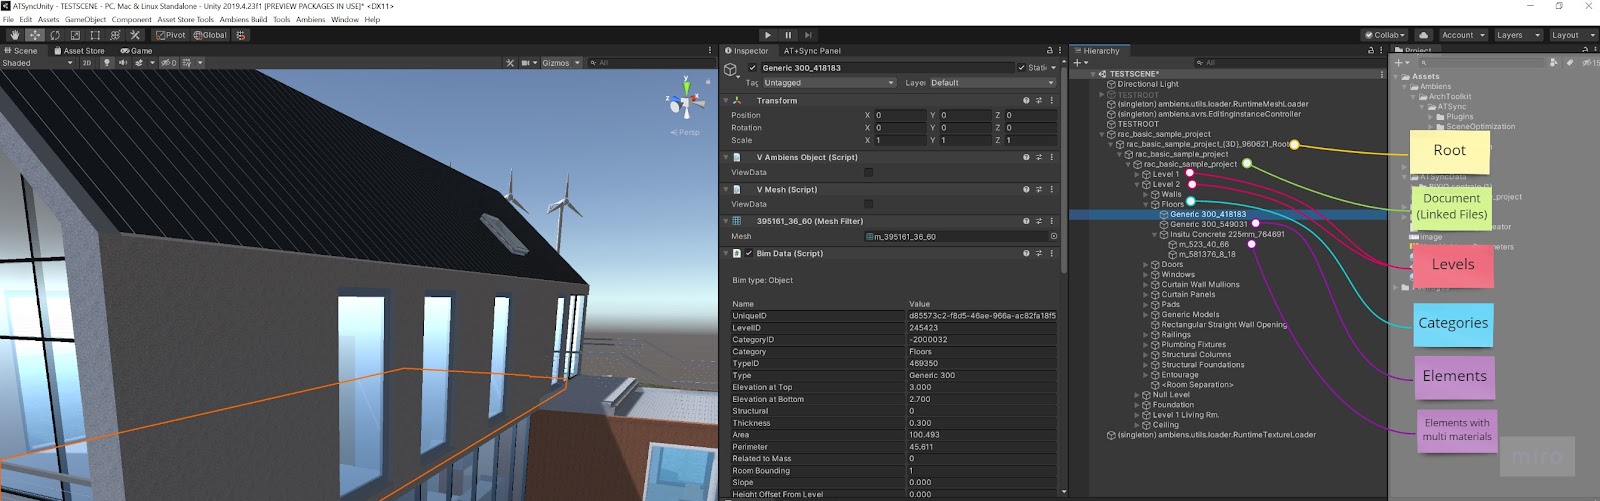Select the Scale tool
The image size is (1600, 501).
pyautogui.click(x=74, y=35)
